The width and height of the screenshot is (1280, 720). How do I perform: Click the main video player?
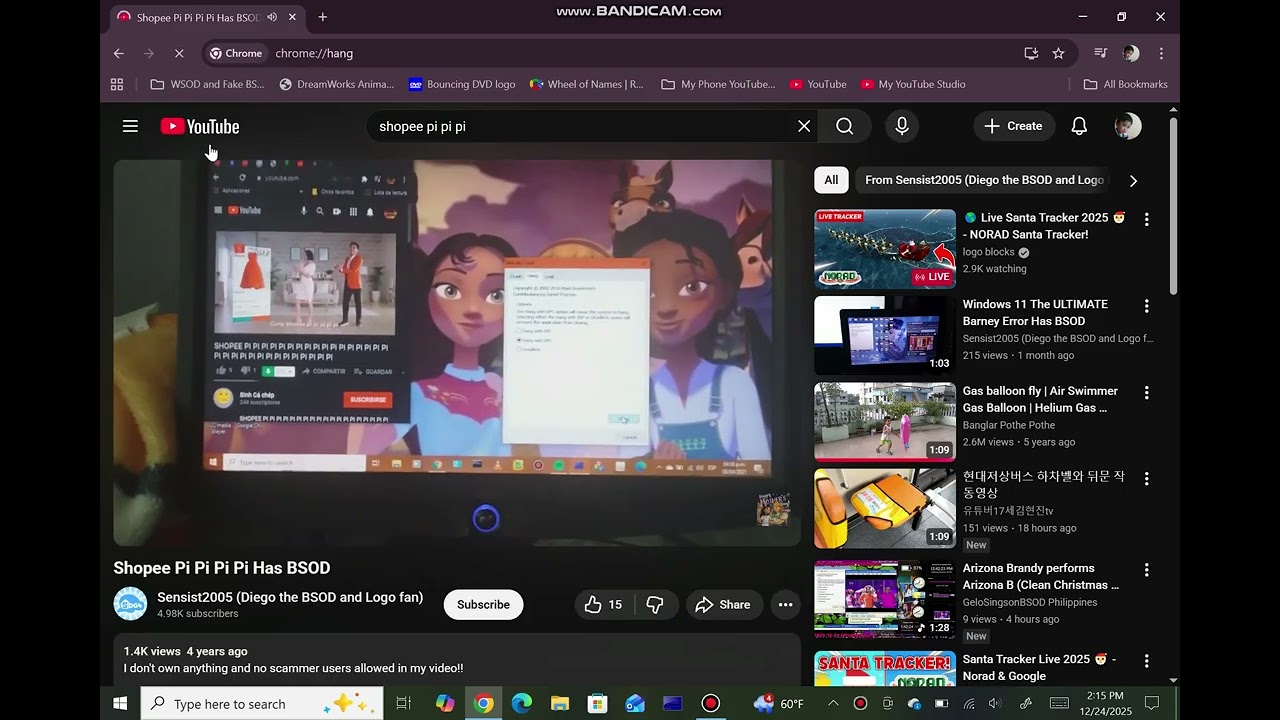(x=457, y=353)
